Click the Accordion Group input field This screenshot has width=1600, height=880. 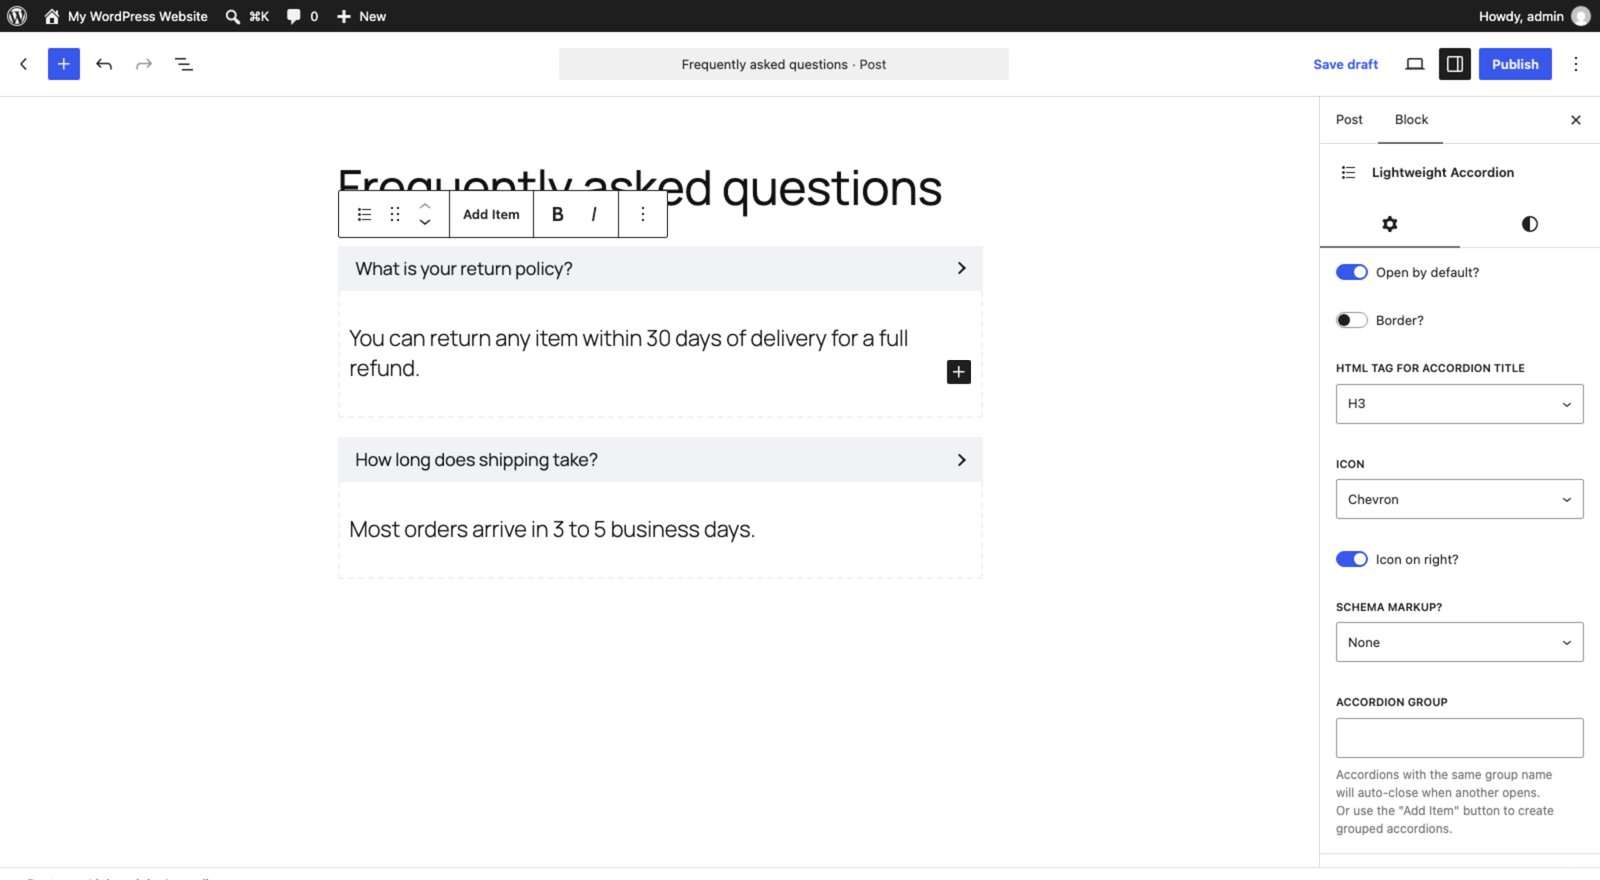coord(1460,738)
